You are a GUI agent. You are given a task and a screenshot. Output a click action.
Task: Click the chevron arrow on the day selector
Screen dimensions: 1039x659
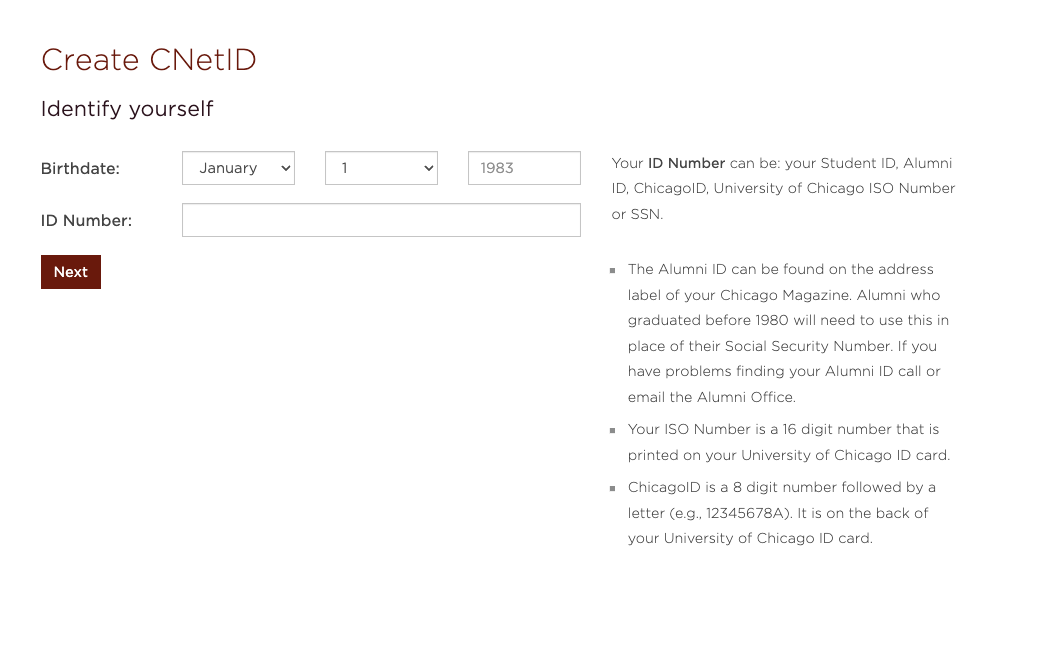[x=429, y=168]
